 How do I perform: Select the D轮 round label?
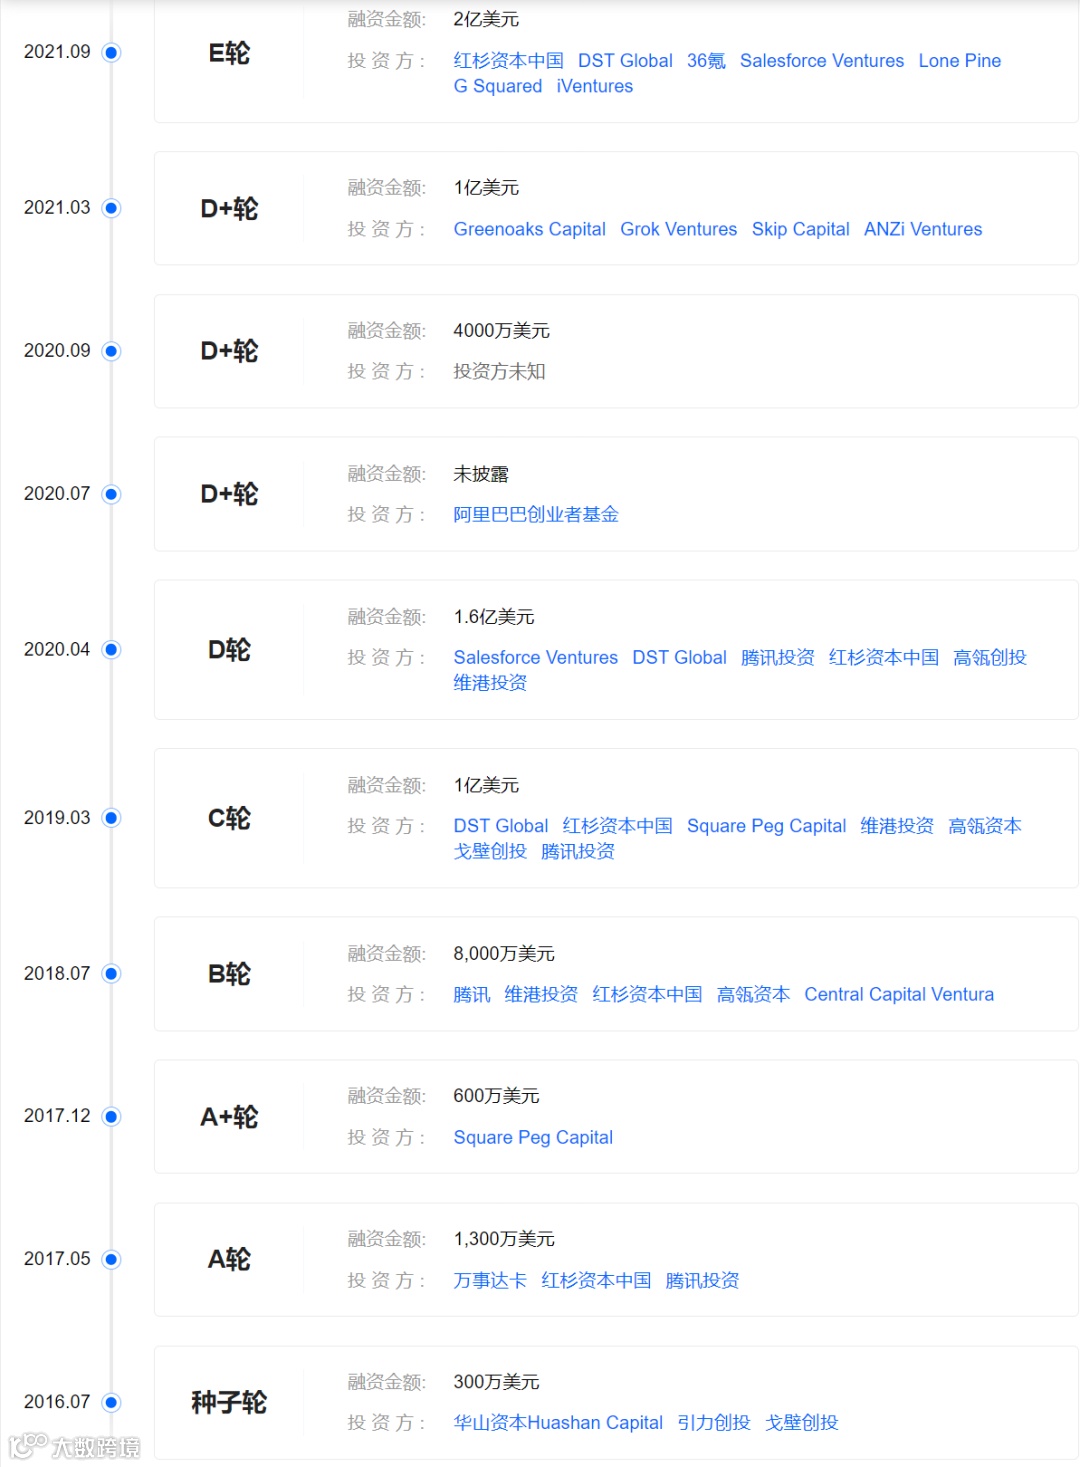(x=229, y=650)
